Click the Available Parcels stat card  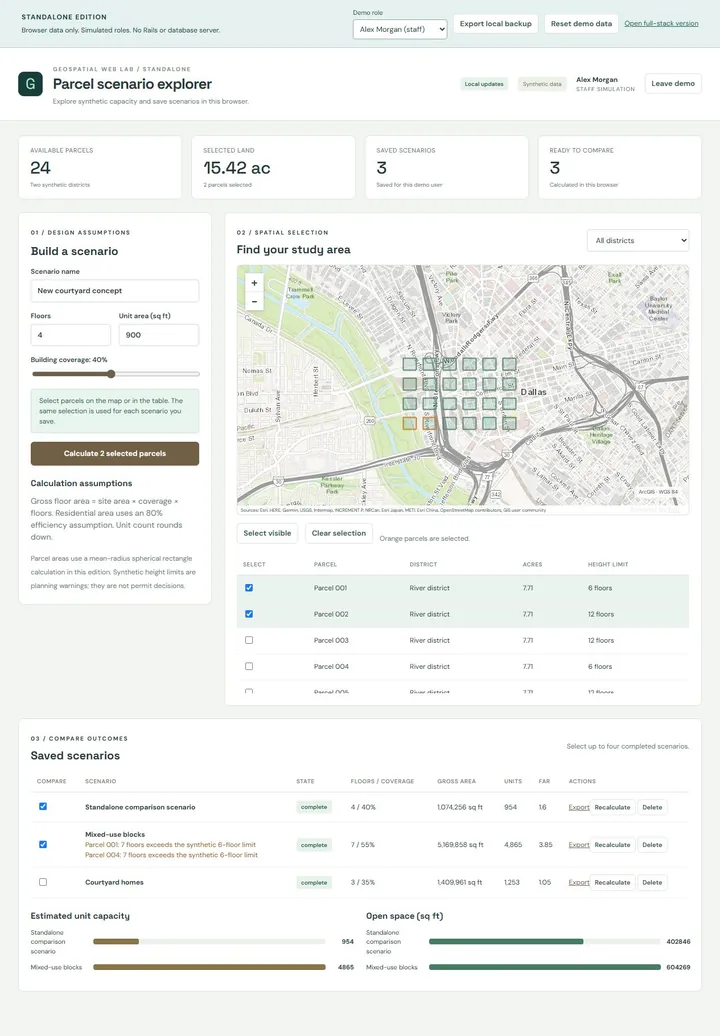point(100,167)
